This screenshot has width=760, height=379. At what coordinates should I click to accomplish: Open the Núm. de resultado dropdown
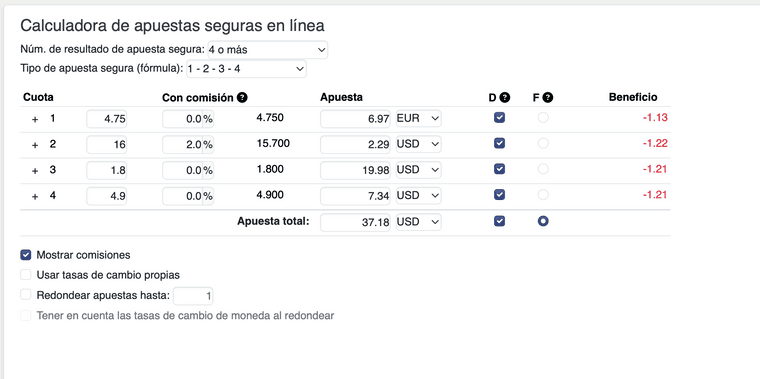(x=268, y=50)
